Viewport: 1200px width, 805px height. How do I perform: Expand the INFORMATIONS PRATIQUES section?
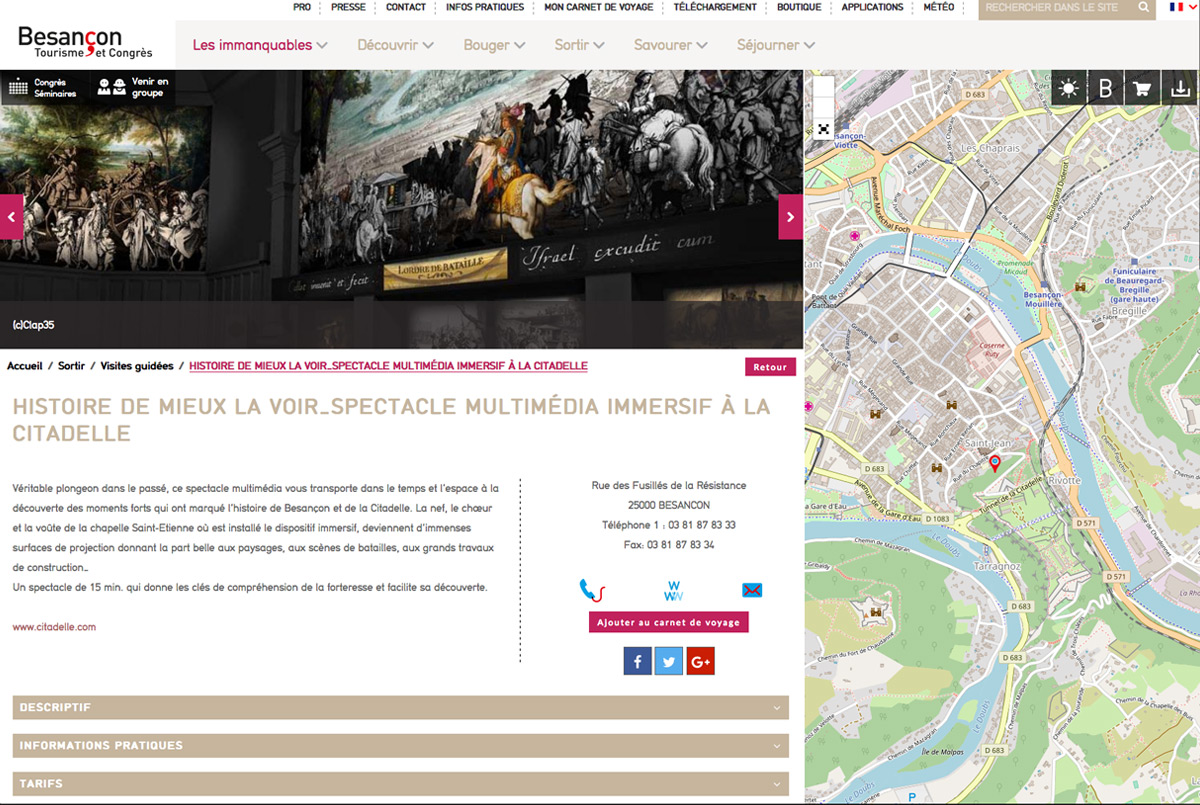[x=400, y=746]
